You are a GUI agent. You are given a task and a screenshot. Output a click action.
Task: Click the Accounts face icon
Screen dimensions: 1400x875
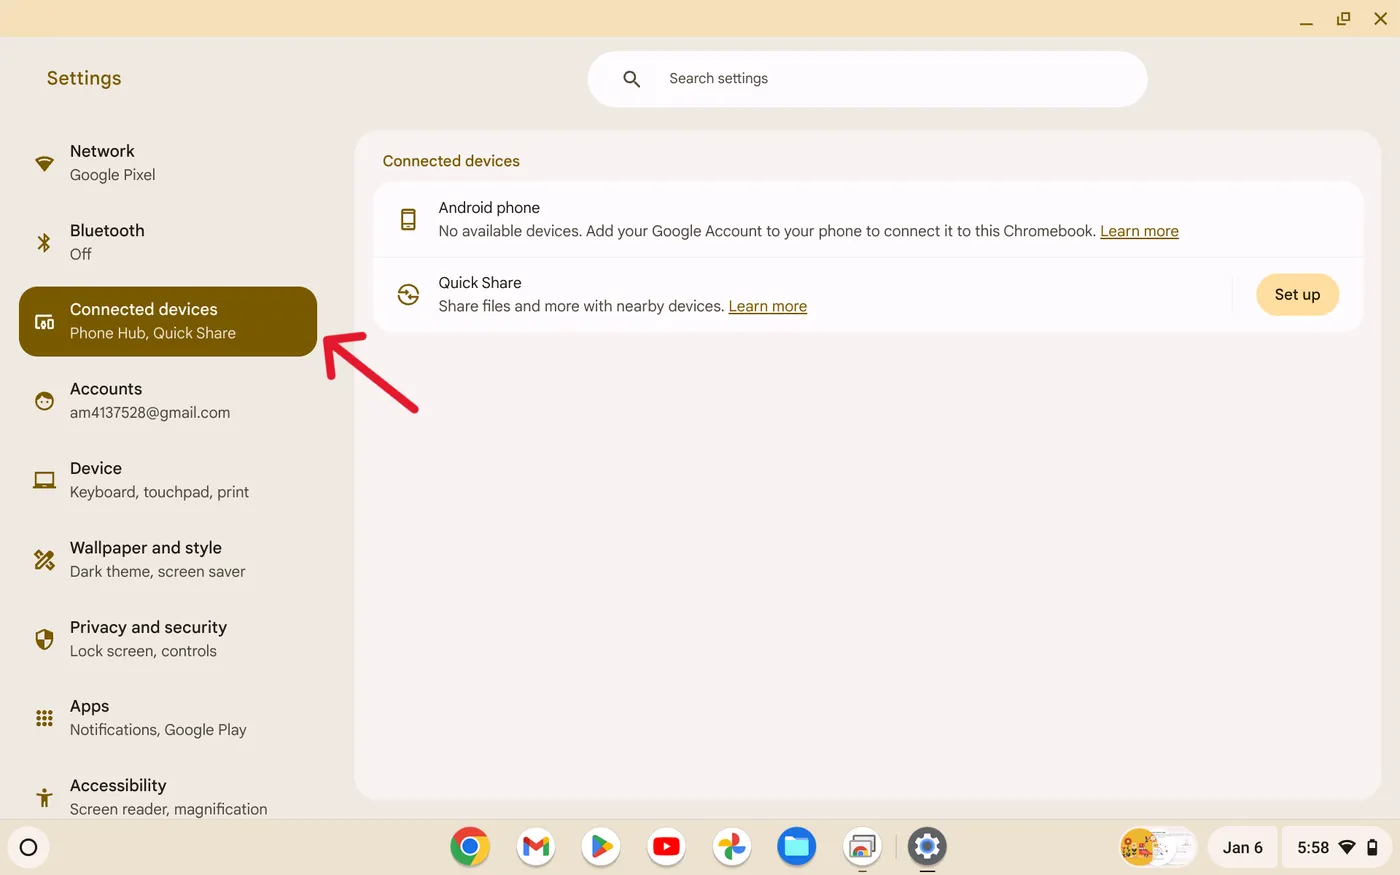coord(44,401)
